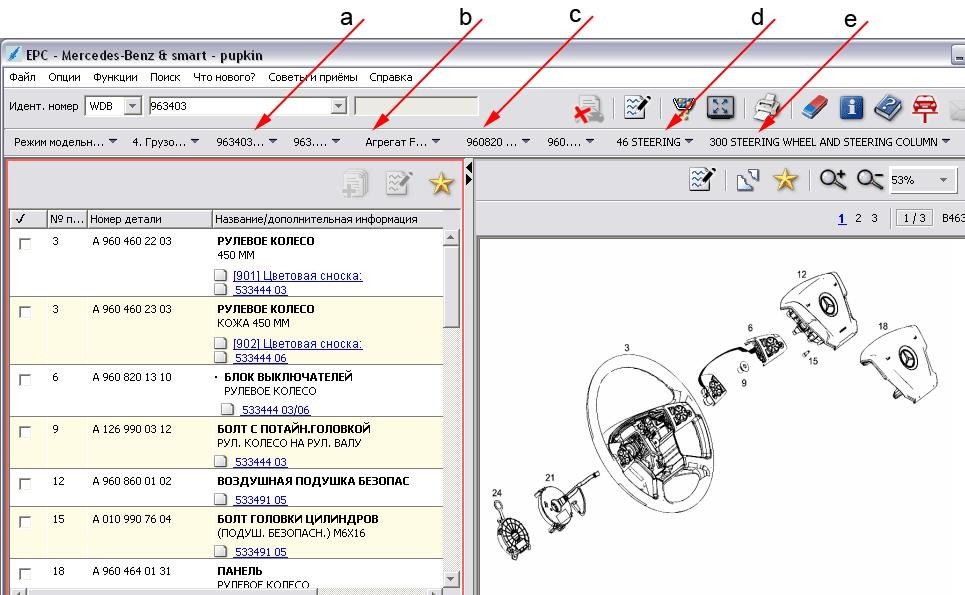Tick the checkbox for part A 960 464 01 31

pos(25,573)
